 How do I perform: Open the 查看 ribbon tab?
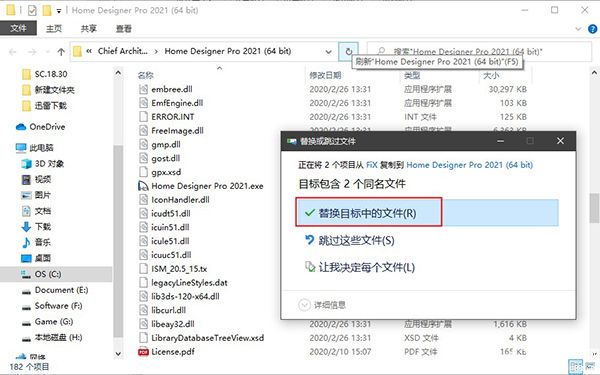(x=124, y=28)
